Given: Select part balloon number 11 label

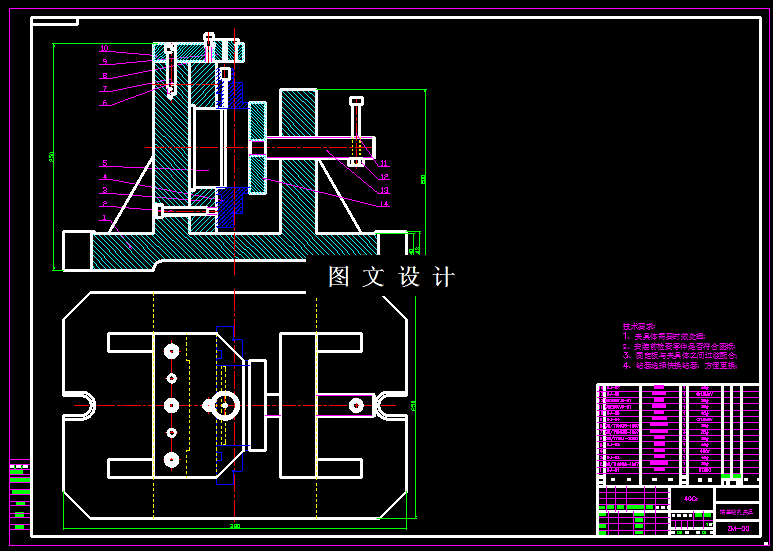Looking at the screenshot, I should coord(384,163).
